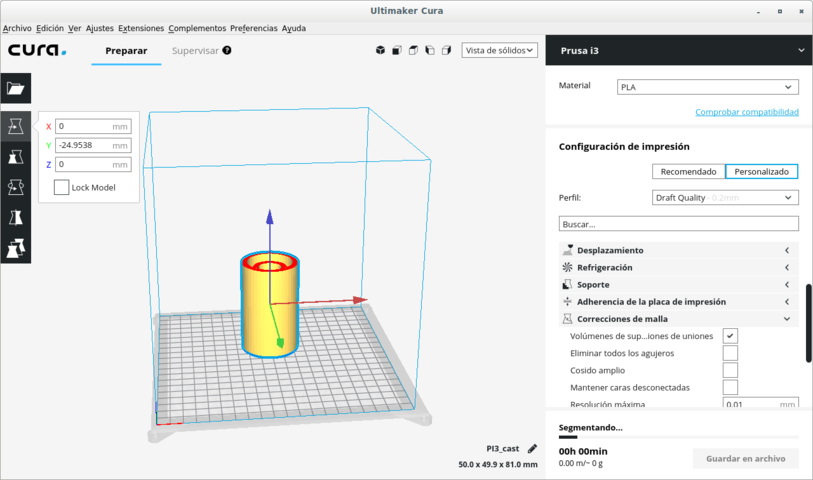Viewport: 813px width, 480px height.
Task: Select the Rotate tool in sidebar
Action: point(16,187)
